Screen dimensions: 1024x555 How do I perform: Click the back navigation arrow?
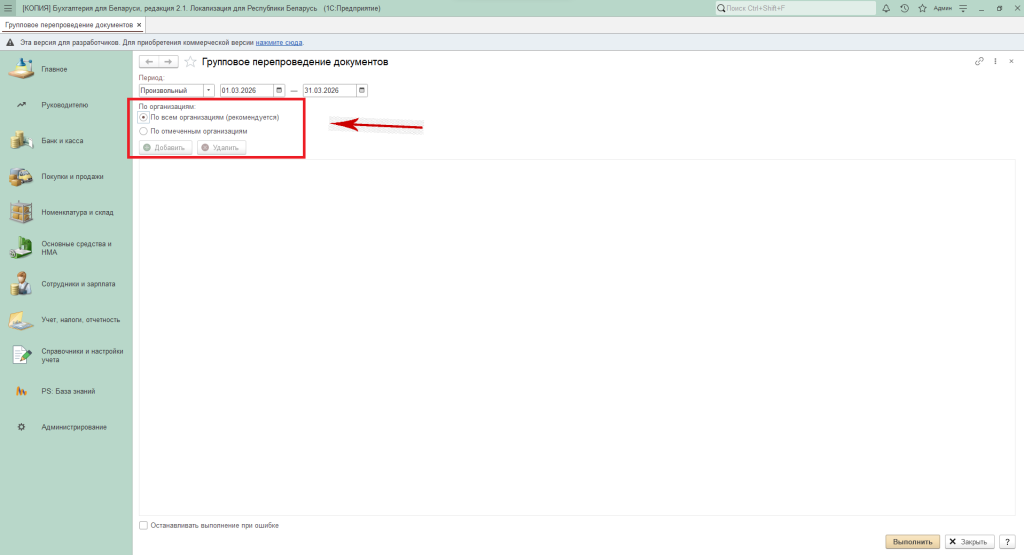[x=150, y=62]
